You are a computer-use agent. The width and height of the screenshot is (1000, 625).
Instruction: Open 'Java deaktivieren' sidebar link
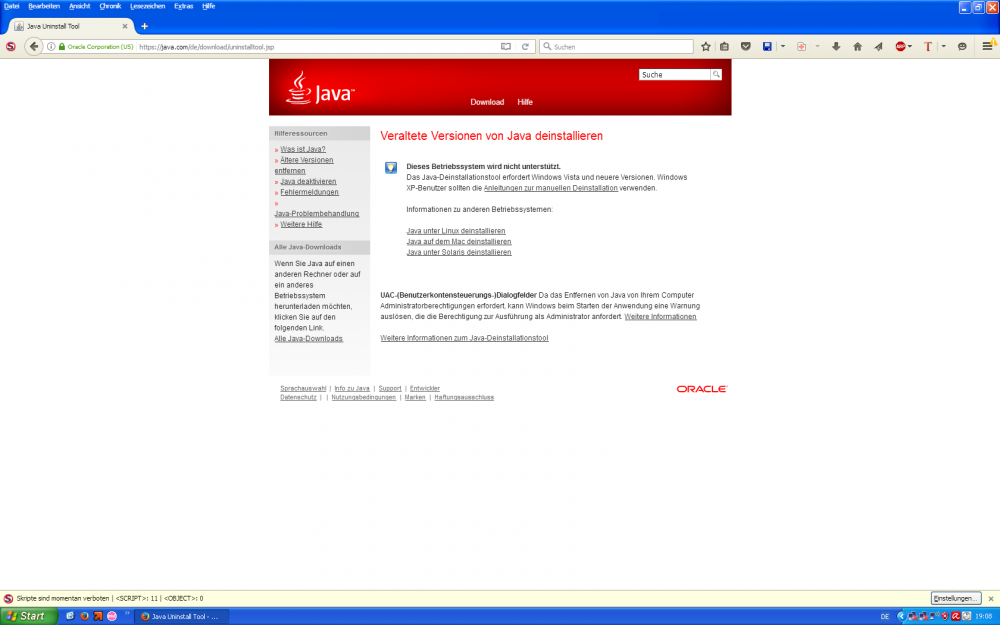[308, 182]
